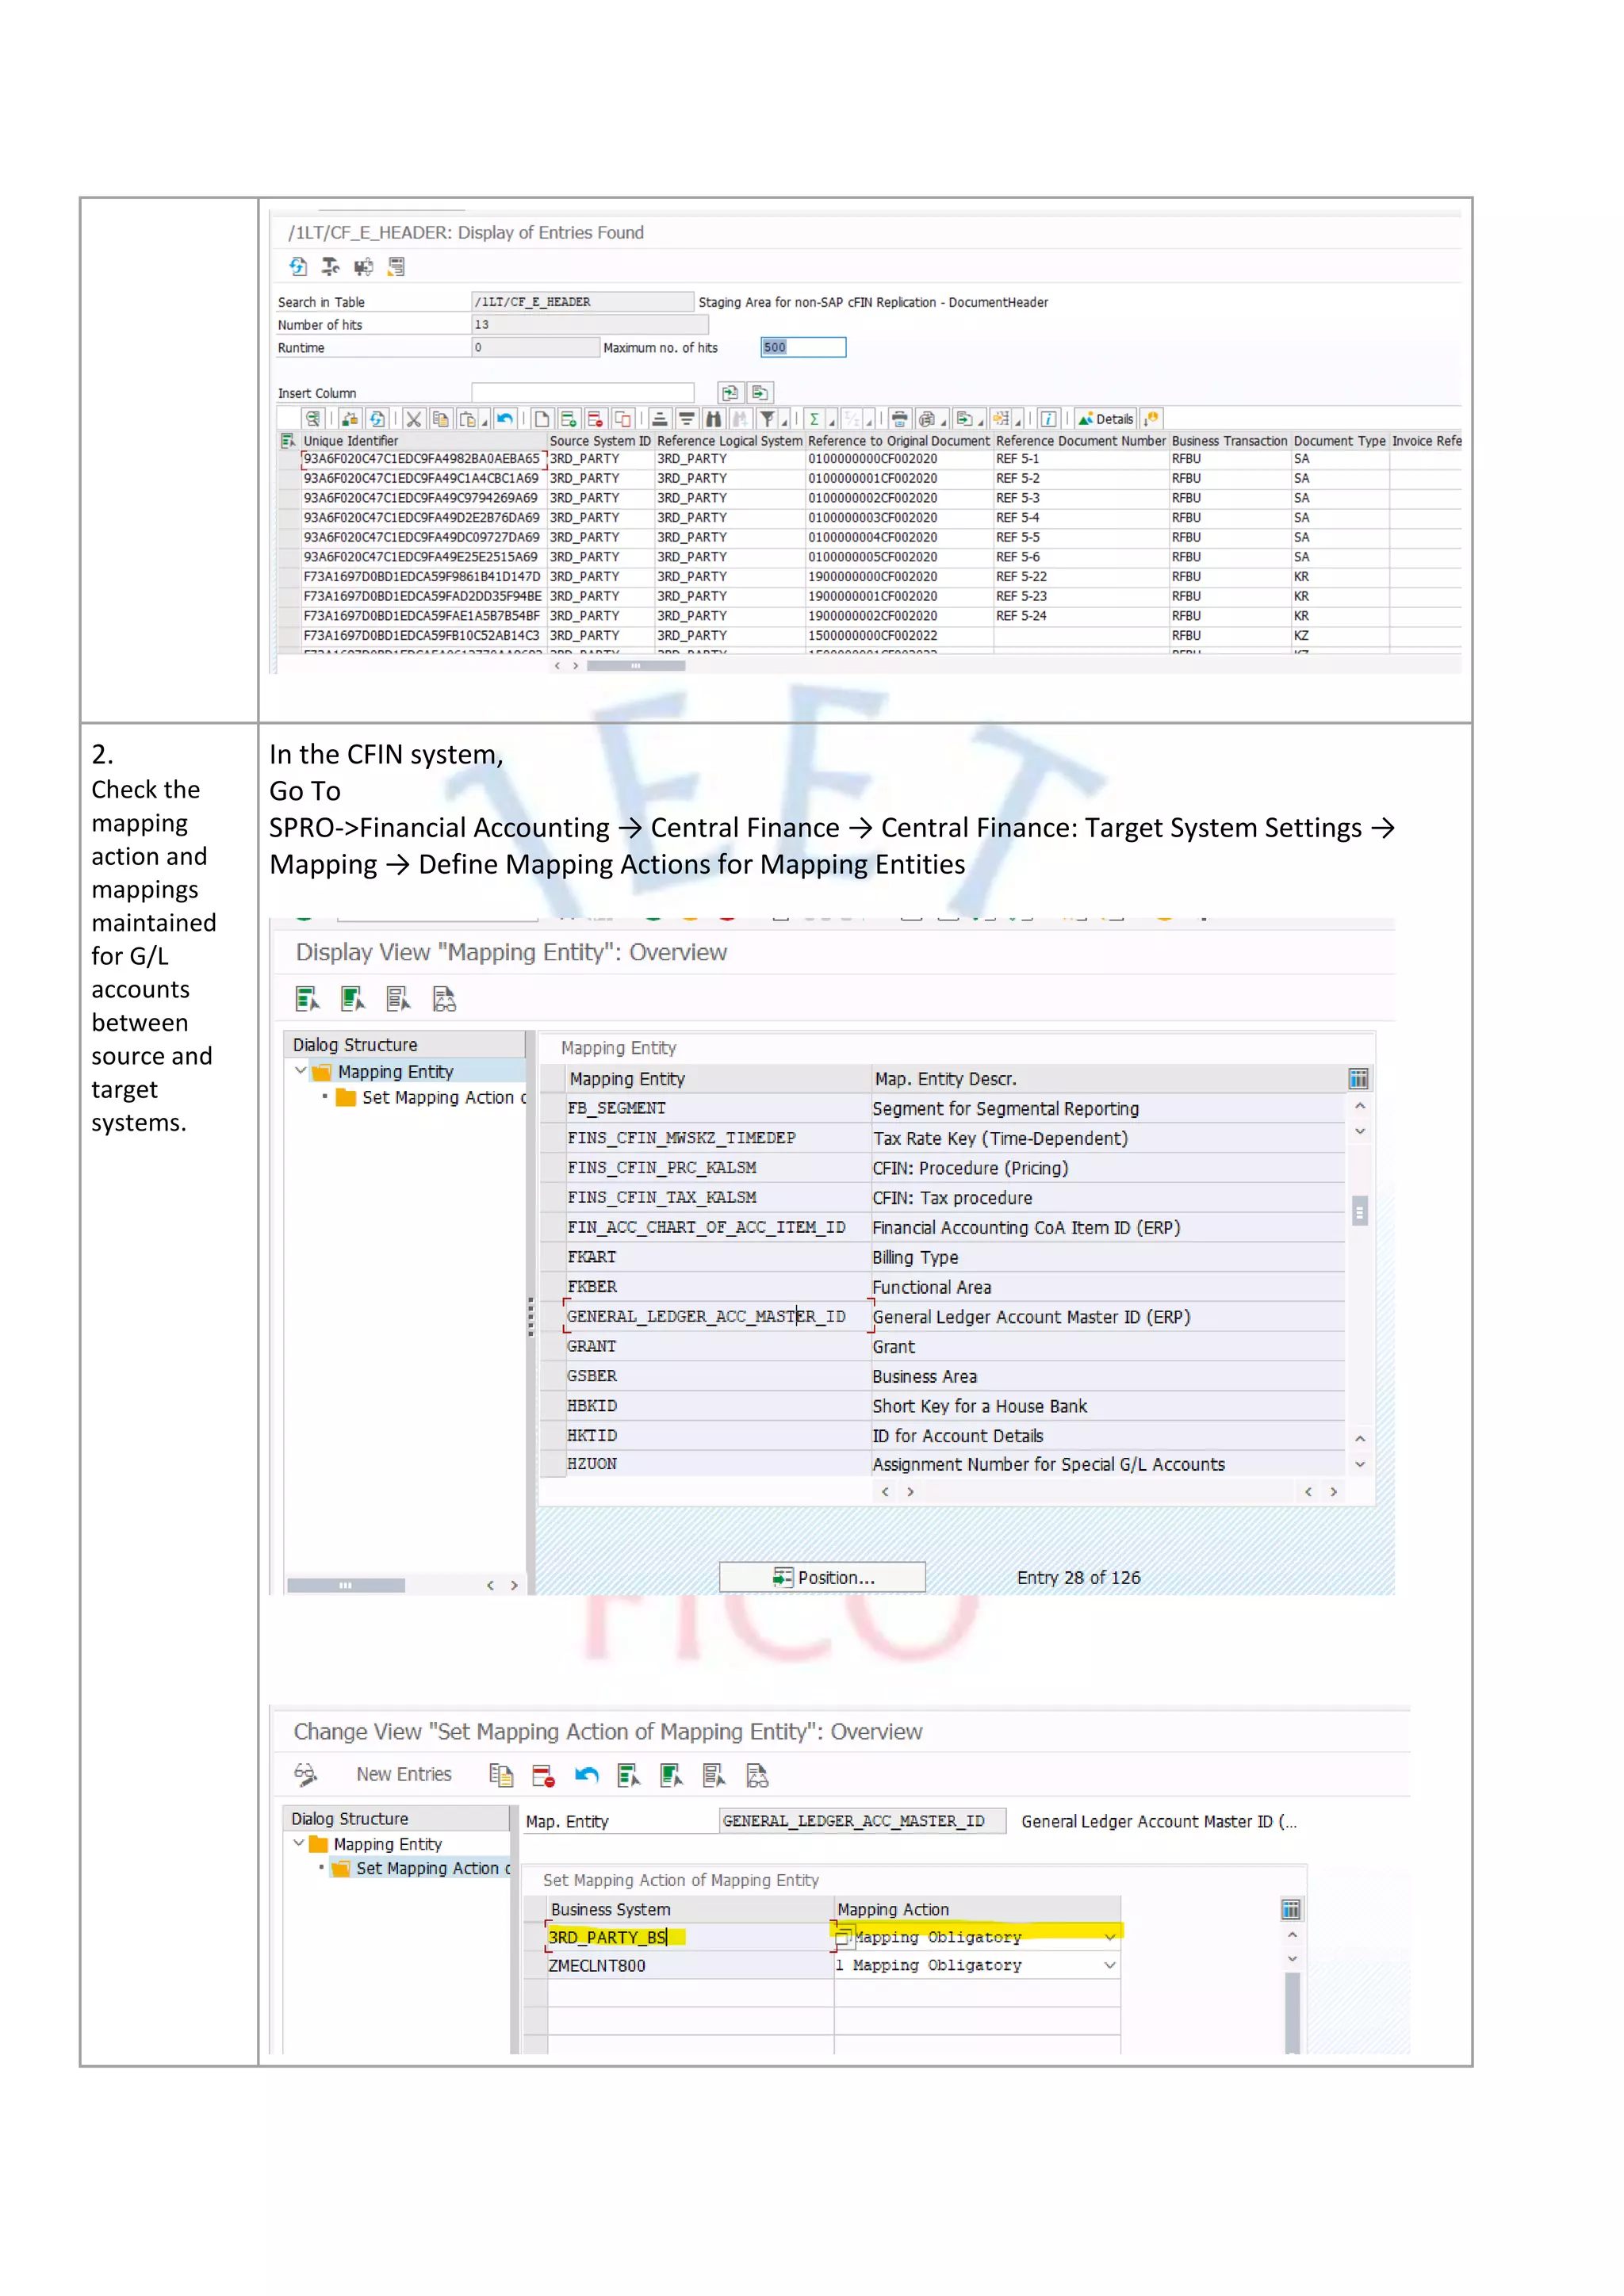Click the change settings icon beside the refresh icon

coord(330,266)
